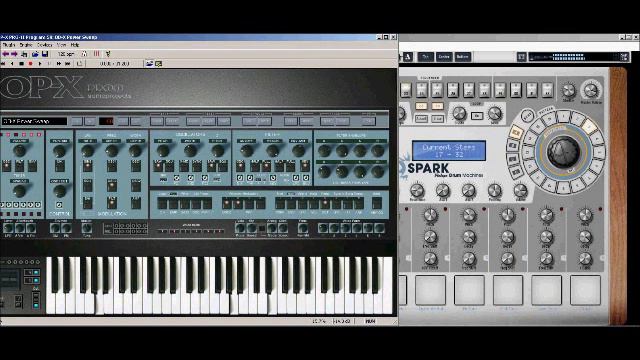The width and height of the screenshot is (640, 360).
Task: Click the large black jog dial in Spark
Action: coord(563,151)
